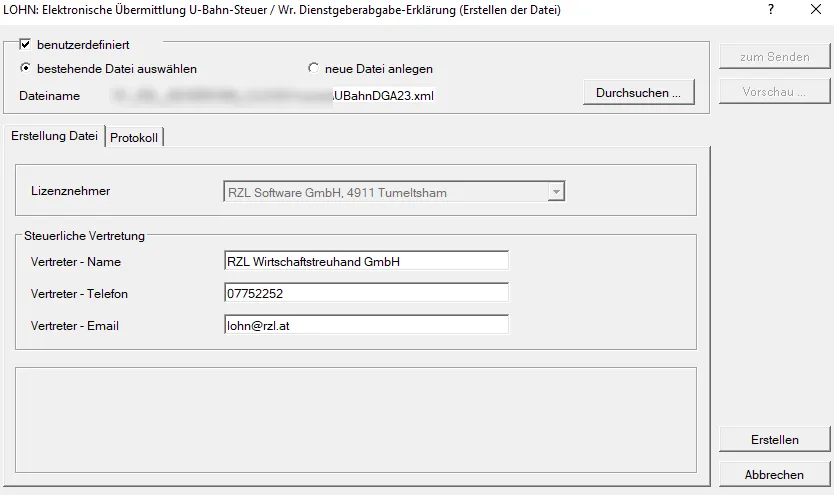Click into the Dateiname field
The height and width of the screenshot is (495, 834).
click(274, 96)
